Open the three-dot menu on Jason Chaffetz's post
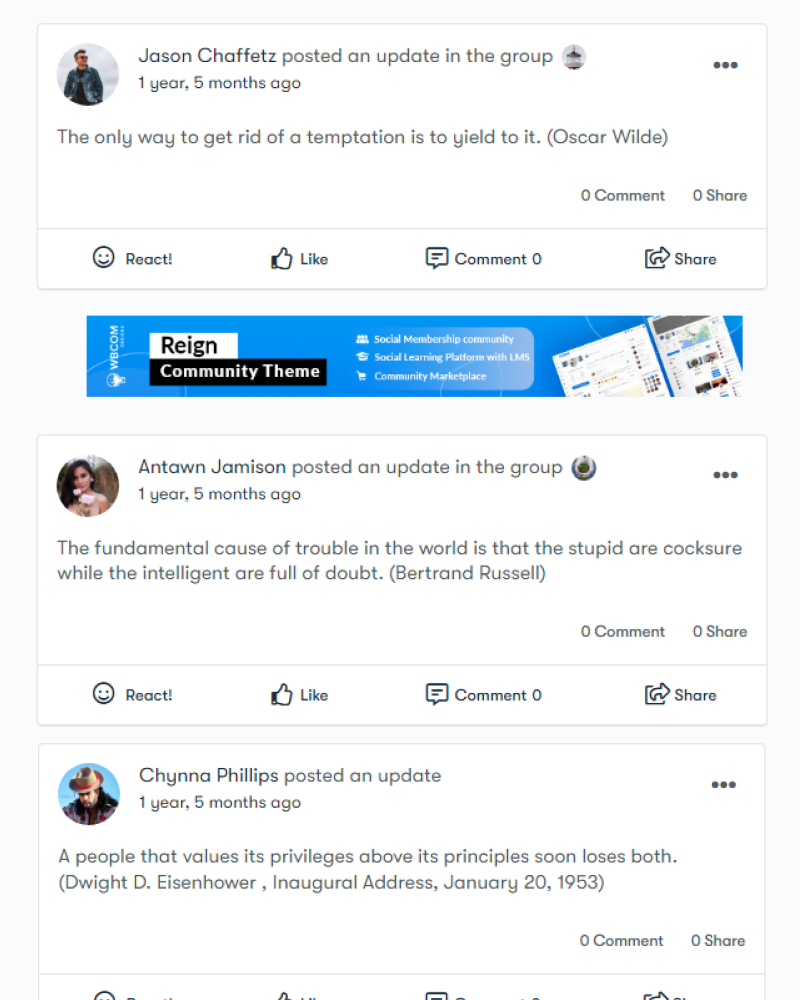800x1000 pixels. click(725, 65)
